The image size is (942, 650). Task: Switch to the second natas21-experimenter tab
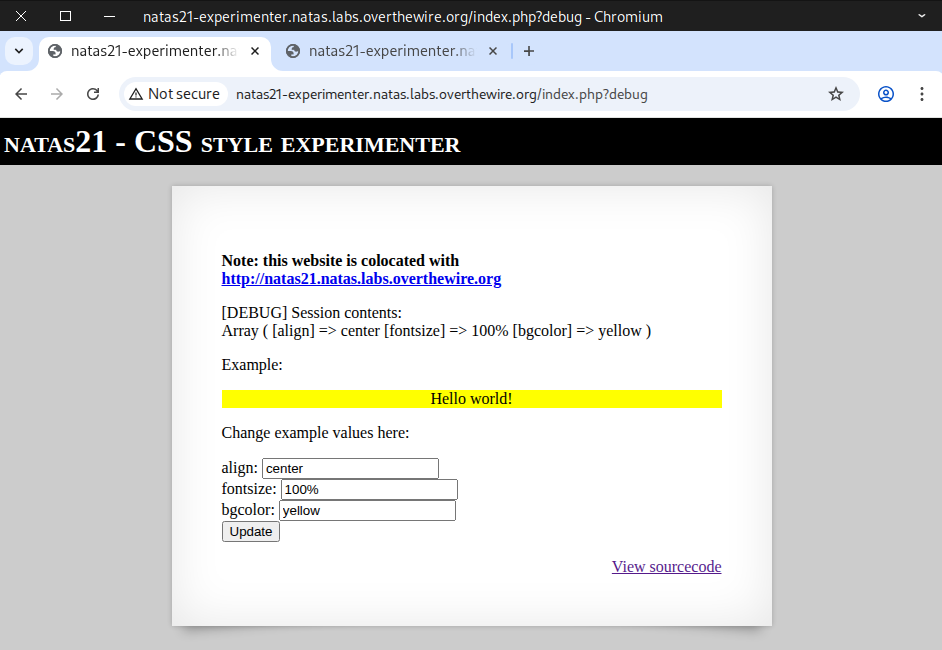pos(390,51)
